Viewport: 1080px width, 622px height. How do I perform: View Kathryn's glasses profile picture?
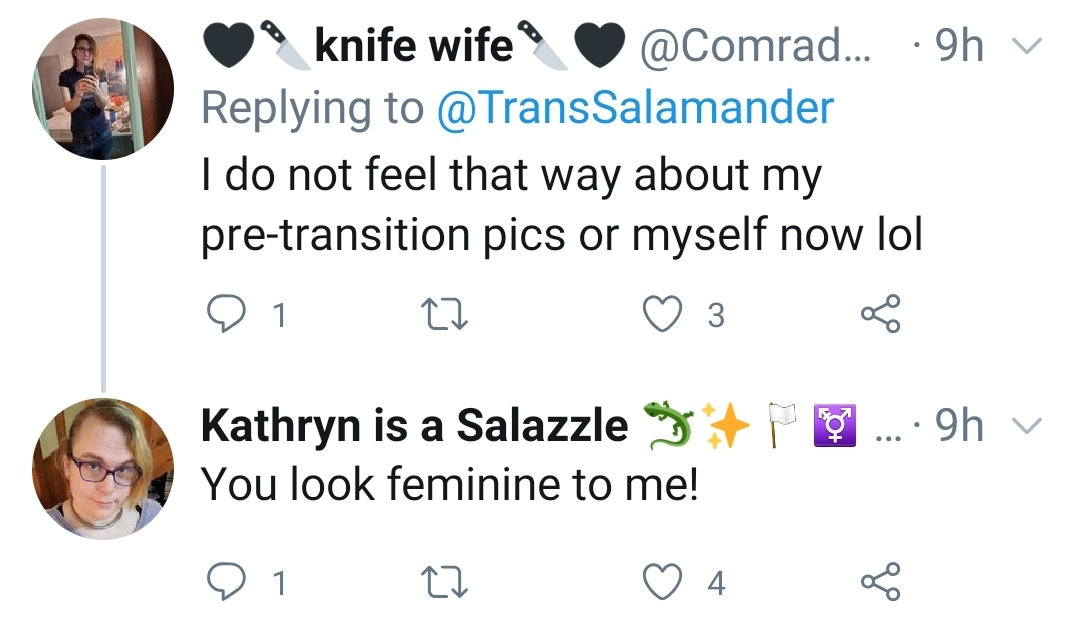103,468
